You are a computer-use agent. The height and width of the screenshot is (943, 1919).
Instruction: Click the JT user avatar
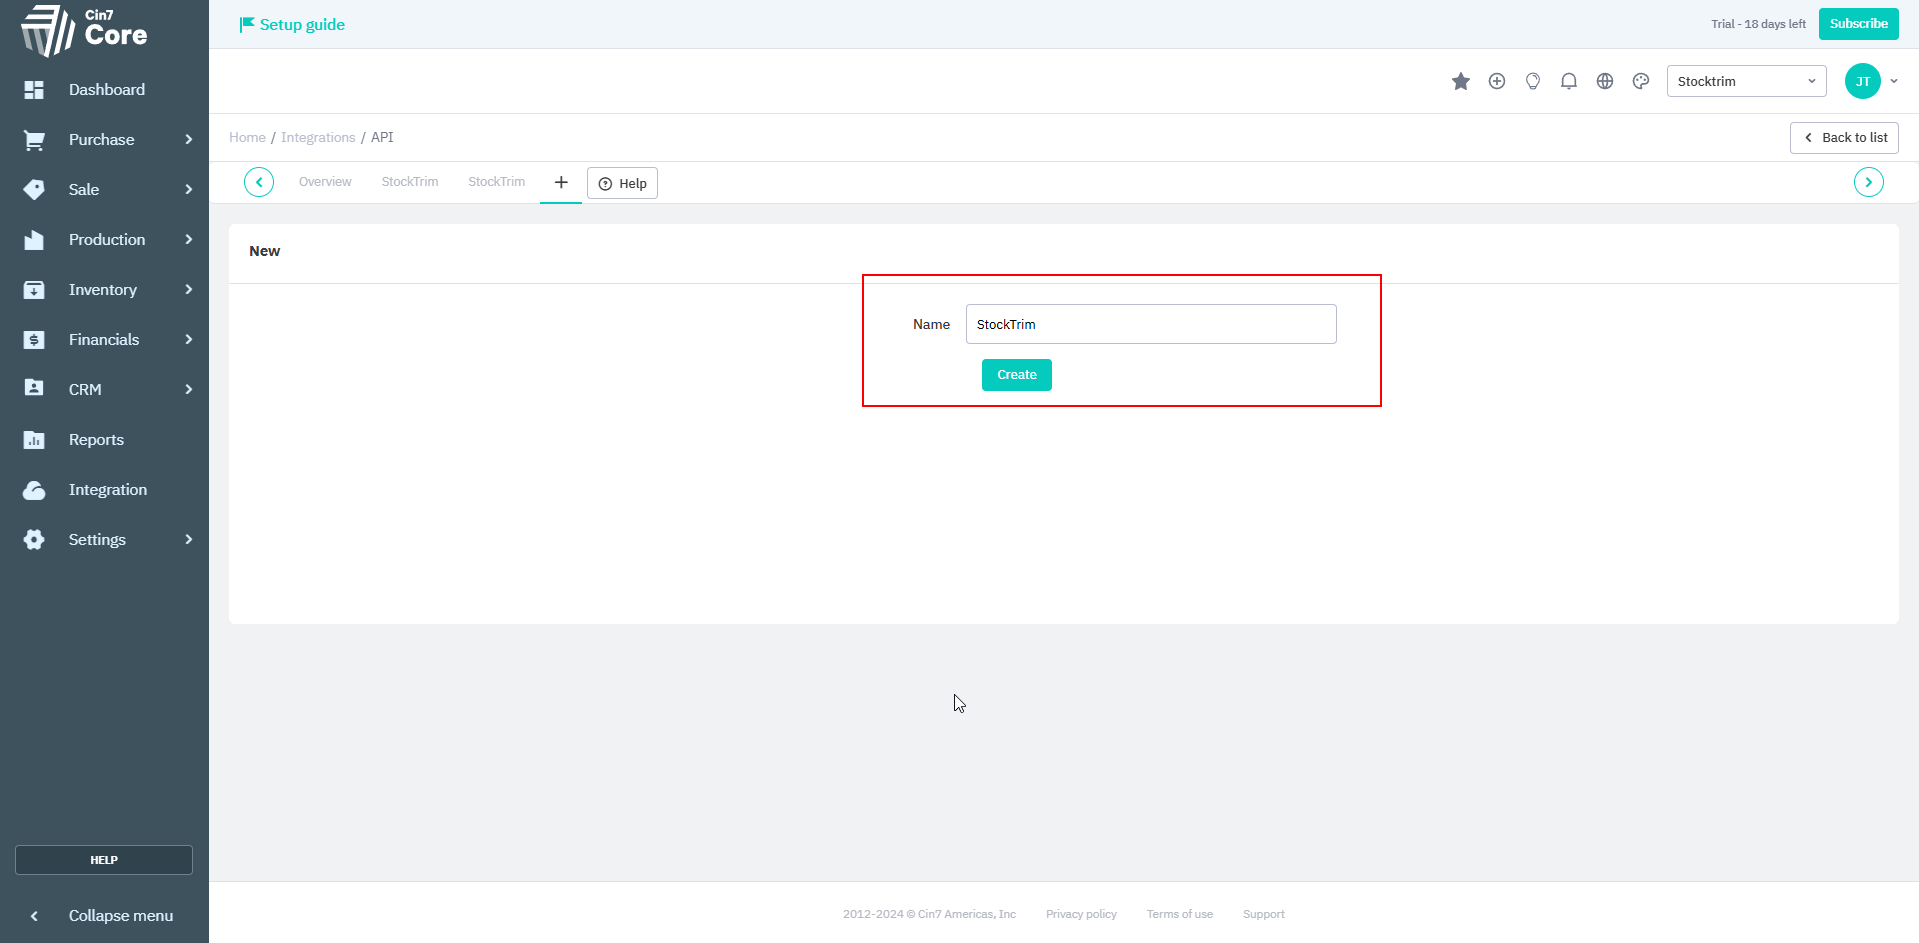pyautogui.click(x=1862, y=81)
